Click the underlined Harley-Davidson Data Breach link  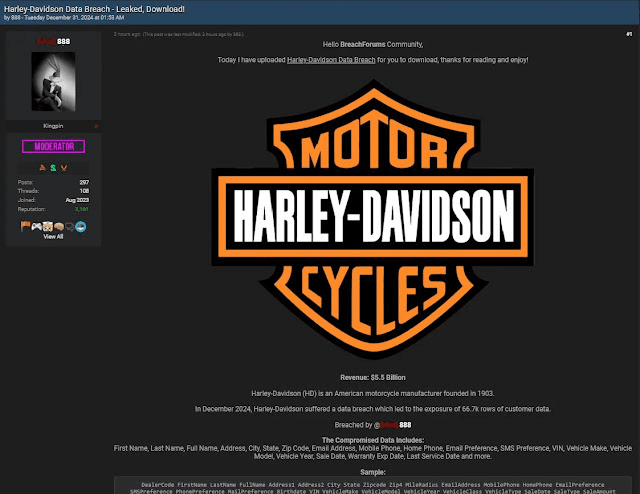click(331, 60)
